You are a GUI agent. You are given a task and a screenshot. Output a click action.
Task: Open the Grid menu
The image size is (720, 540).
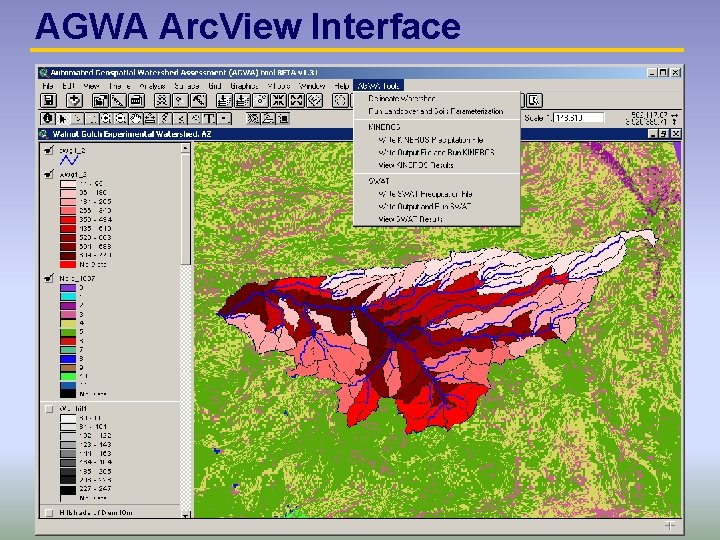214,86
